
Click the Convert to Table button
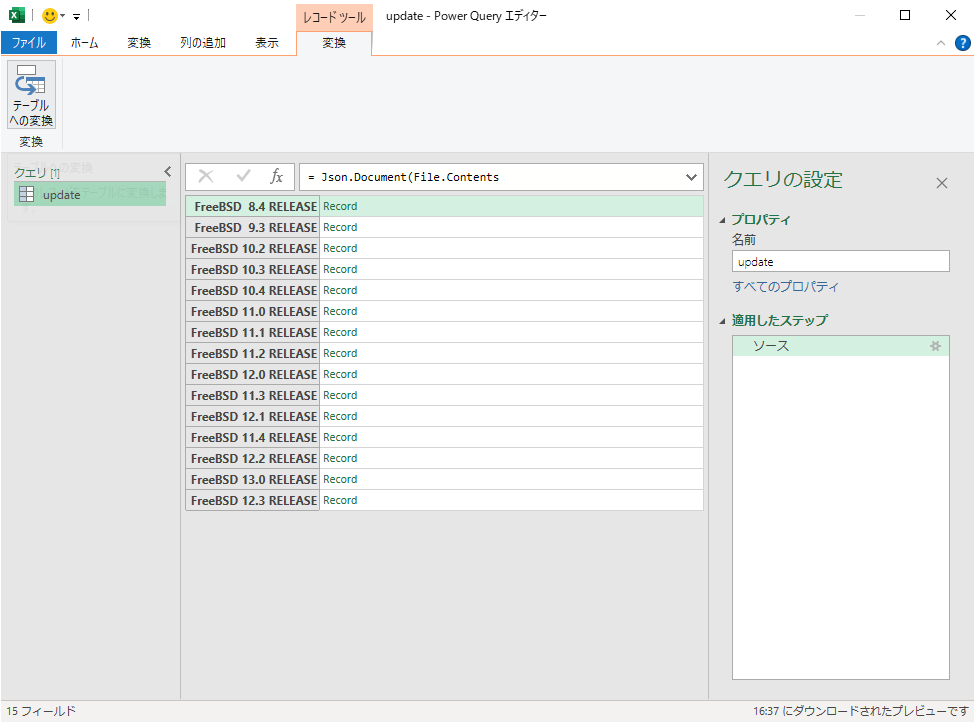click(x=32, y=94)
